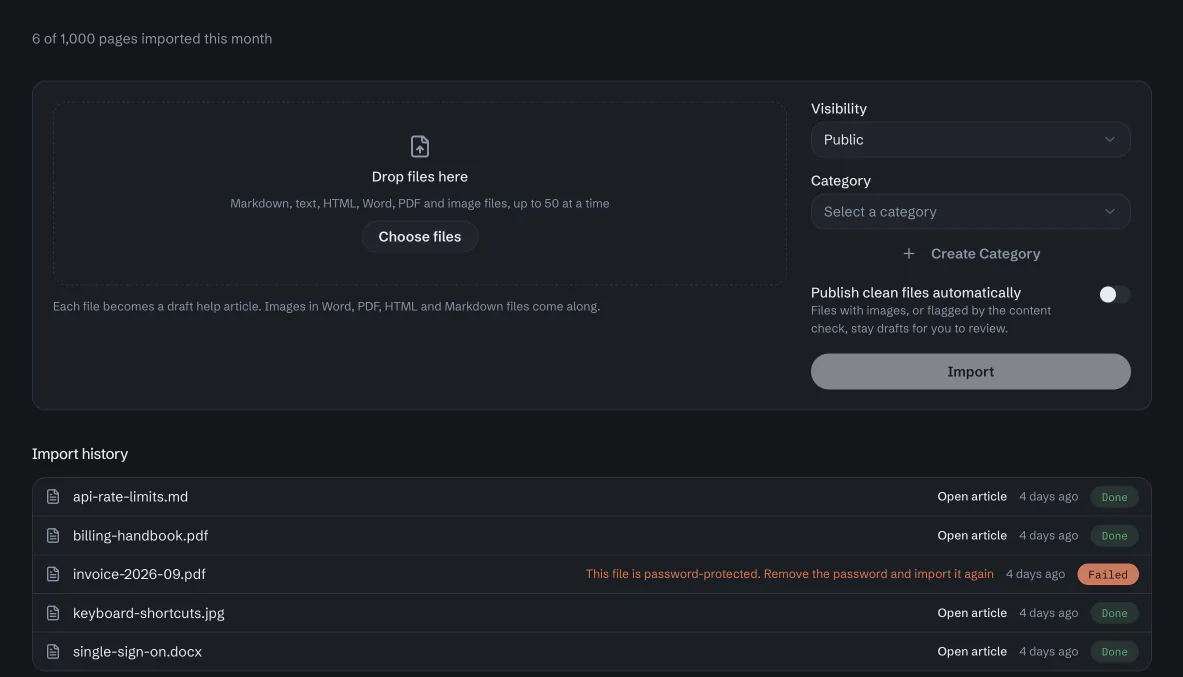Click file icon beside keyboard-shortcuts.jpg
This screenshot has height=677, width=1183.
pos(53,613)
